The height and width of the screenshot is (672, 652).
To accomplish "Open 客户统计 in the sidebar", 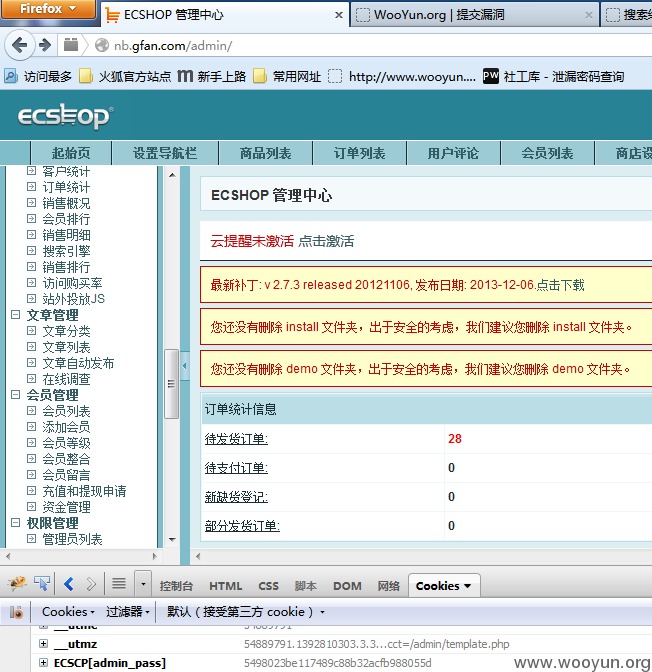I will (66, 171).
